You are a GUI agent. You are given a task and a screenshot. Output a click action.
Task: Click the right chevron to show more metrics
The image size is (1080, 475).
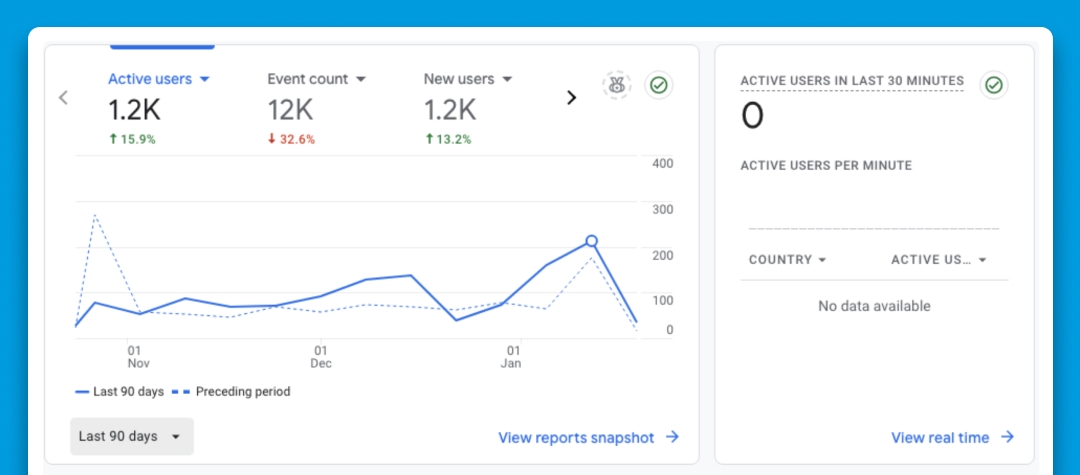pos(572,98)
